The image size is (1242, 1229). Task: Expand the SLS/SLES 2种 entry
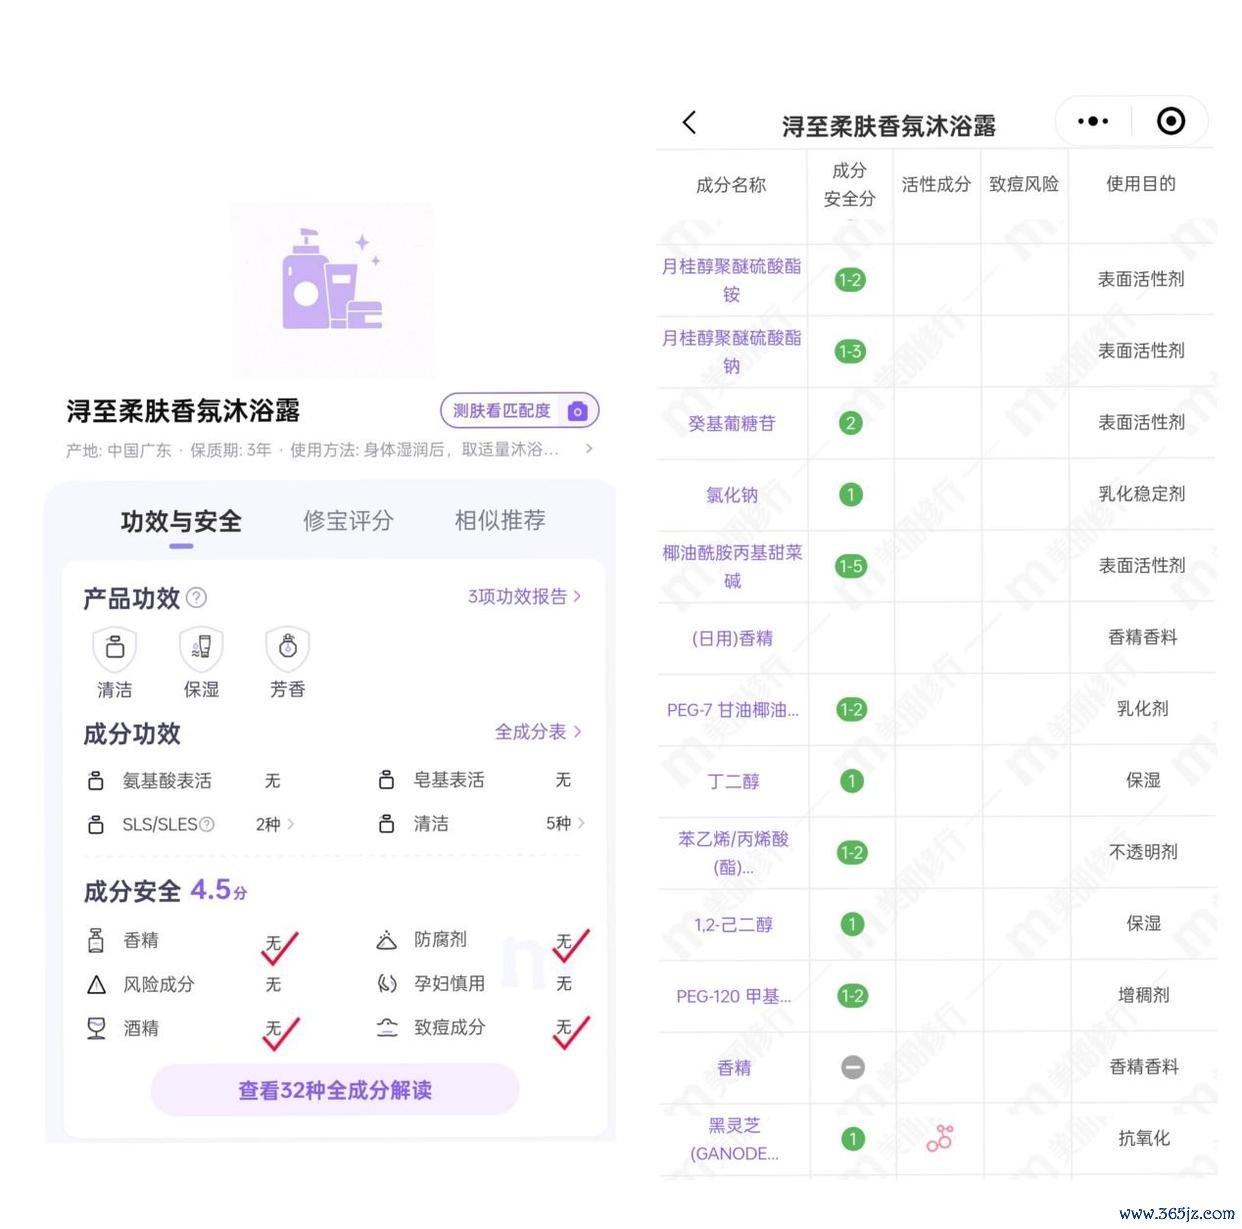point(275,825)
